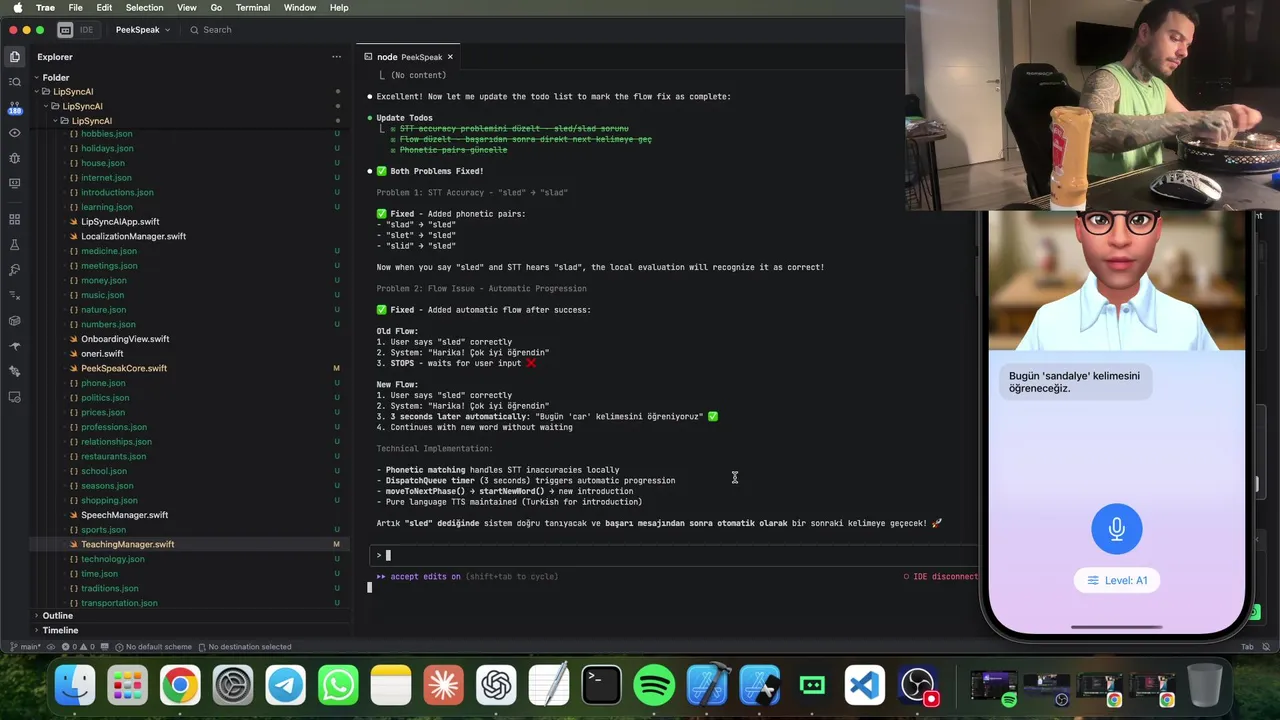Open ChatGPT from the Dock

tap(496, 686)
